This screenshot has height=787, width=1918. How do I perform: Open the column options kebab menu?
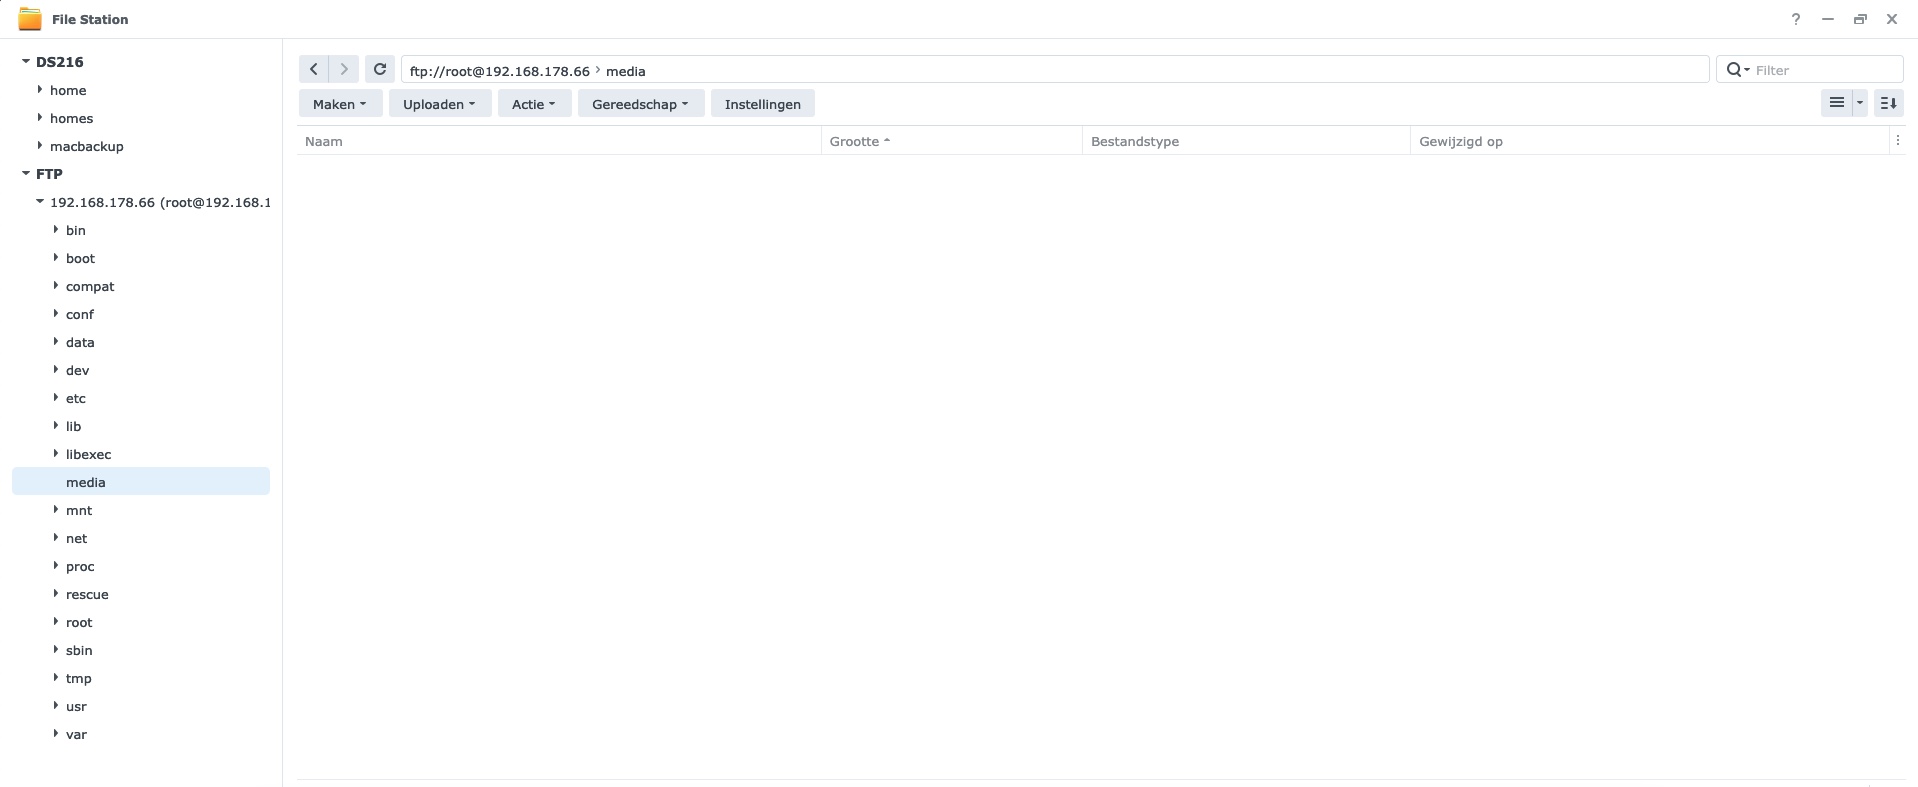tap(1897, 141)
